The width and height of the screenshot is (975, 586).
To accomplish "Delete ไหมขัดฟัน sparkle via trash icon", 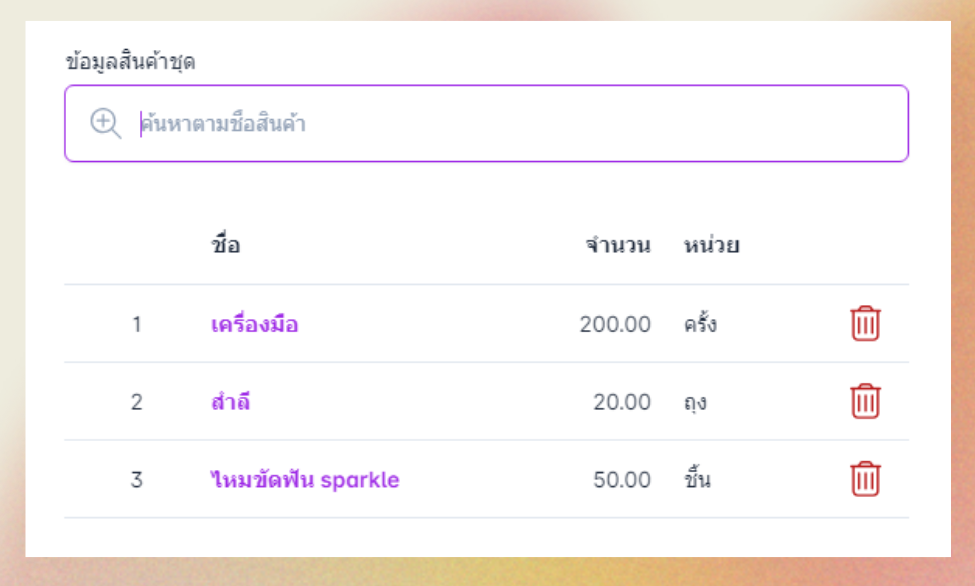I will (865, 479).
